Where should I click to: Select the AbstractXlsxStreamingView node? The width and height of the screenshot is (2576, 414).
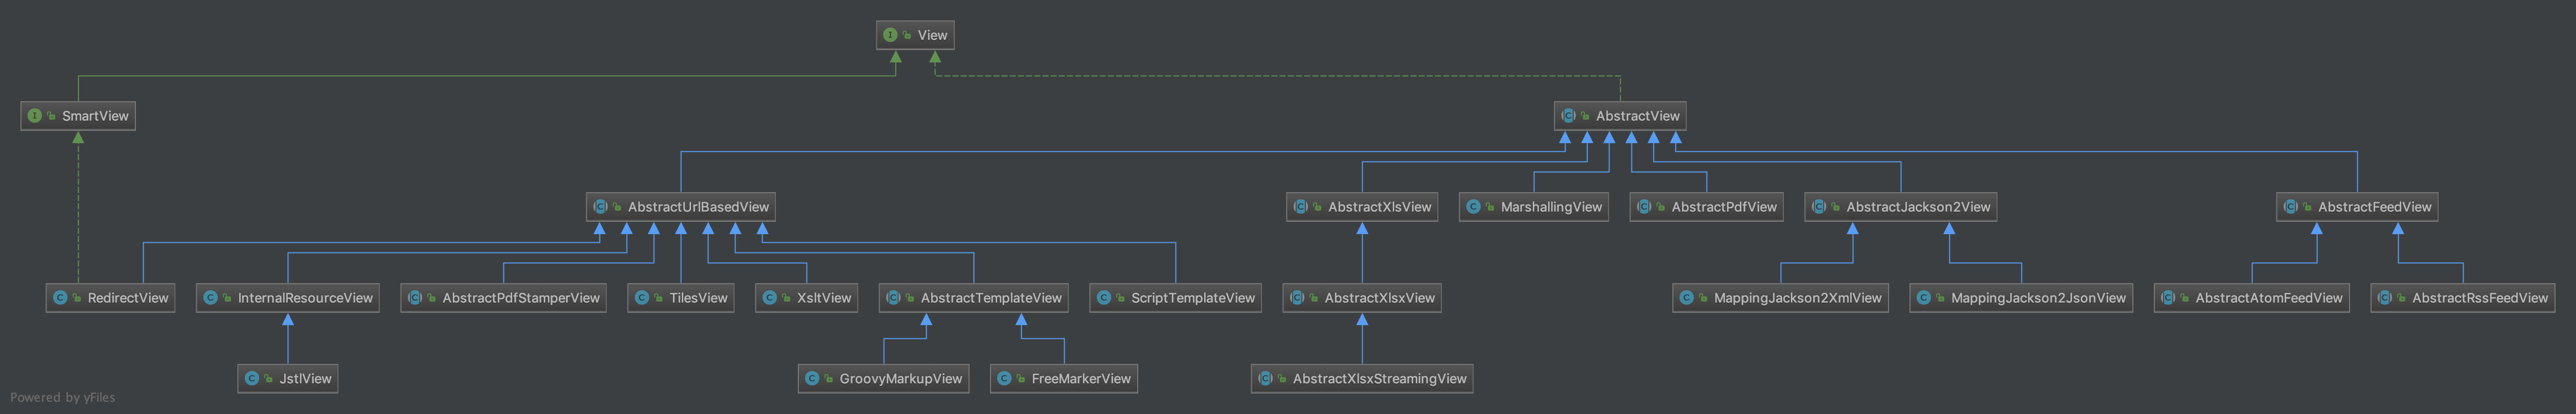pyautogui.click(x=1362, y=379)
